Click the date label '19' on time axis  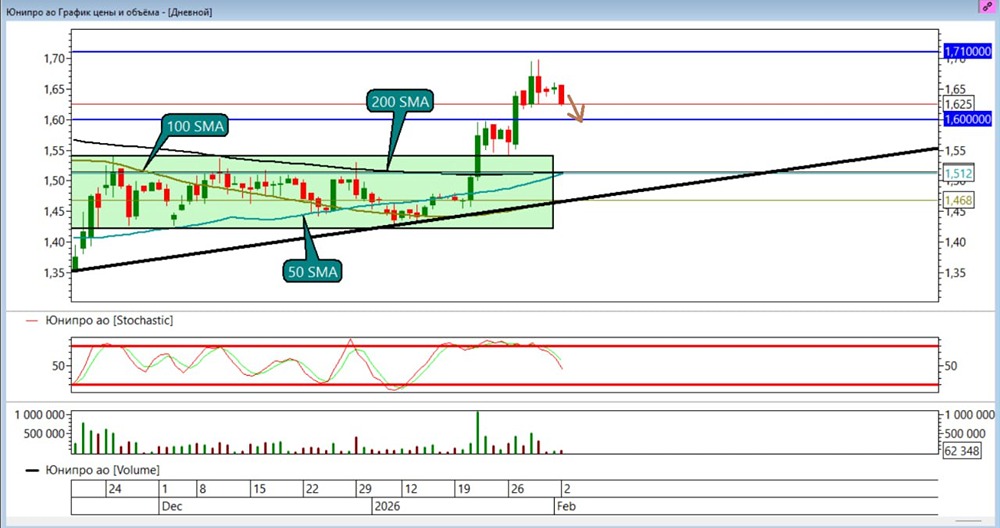[x=464, y=489]
